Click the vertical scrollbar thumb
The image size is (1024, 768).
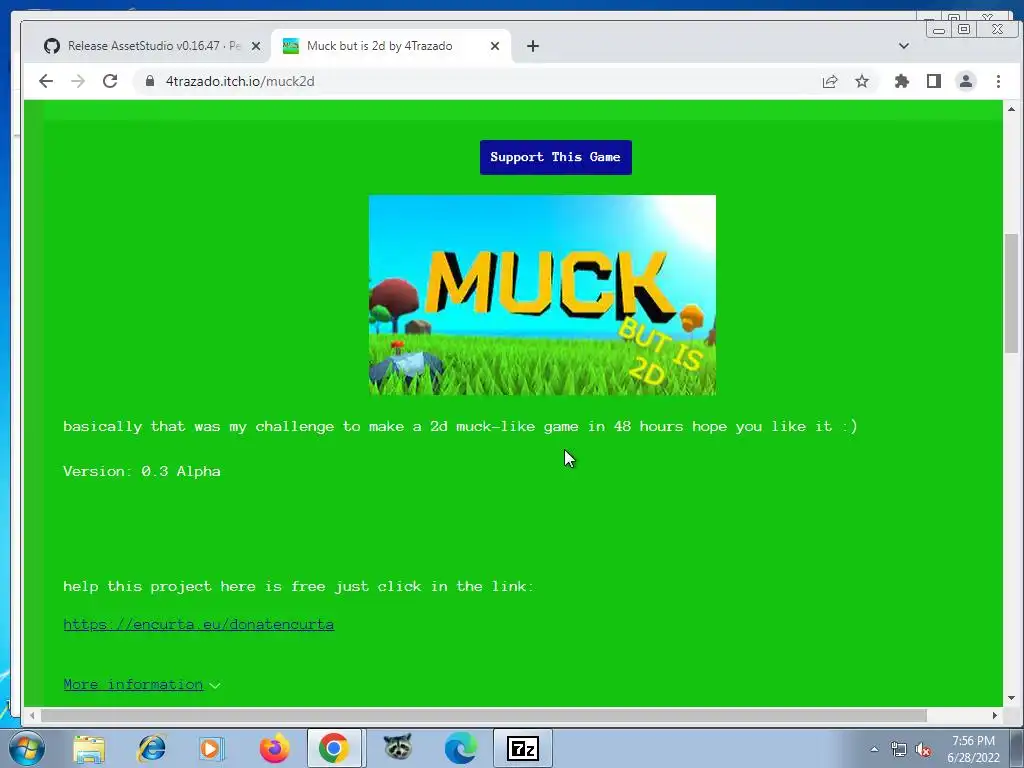1011,294
